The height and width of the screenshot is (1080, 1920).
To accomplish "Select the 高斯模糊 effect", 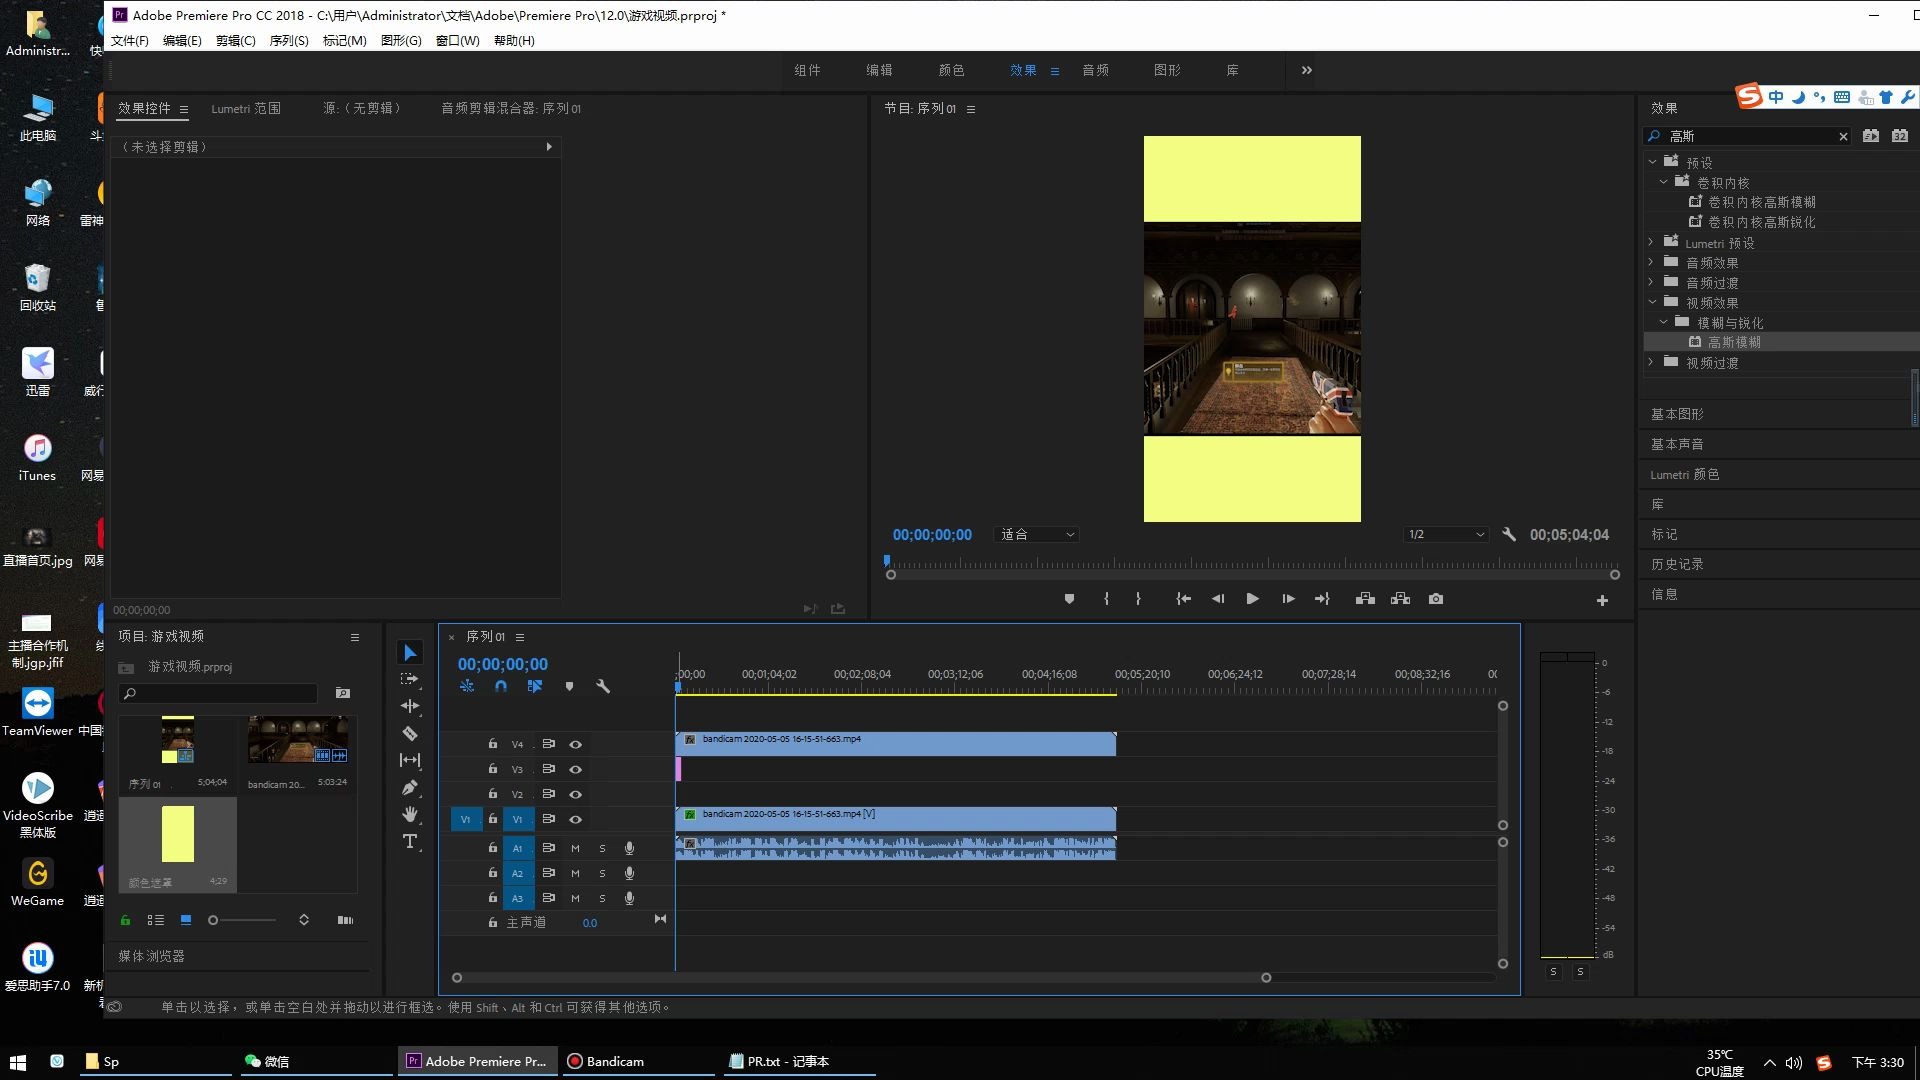I will pyautogui.click(x=1733, y=342).
